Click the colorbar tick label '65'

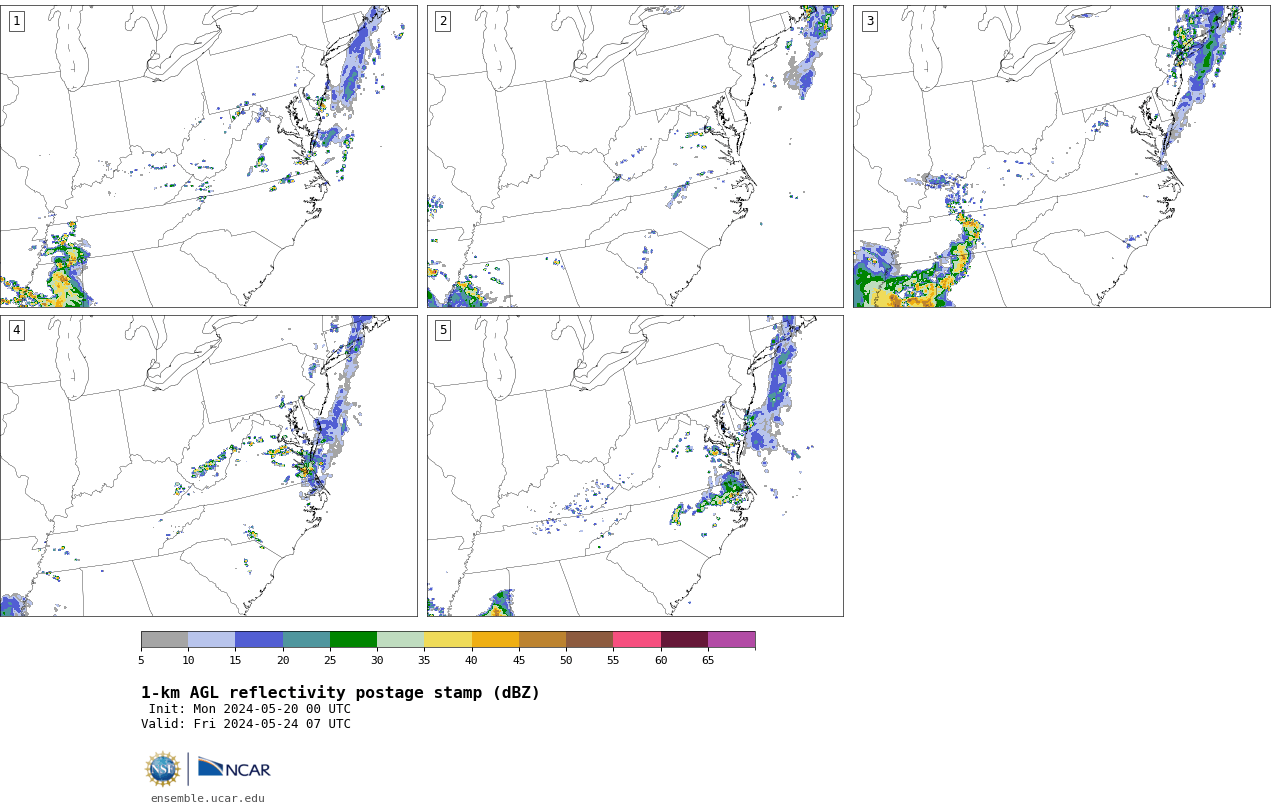click(708, 660)
